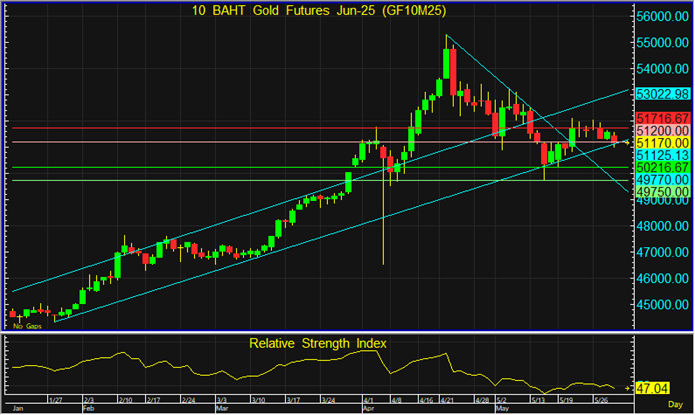
Task: Click the 56000.00 level on price scale
Action: pyautogui.click(x=663, y=17)
